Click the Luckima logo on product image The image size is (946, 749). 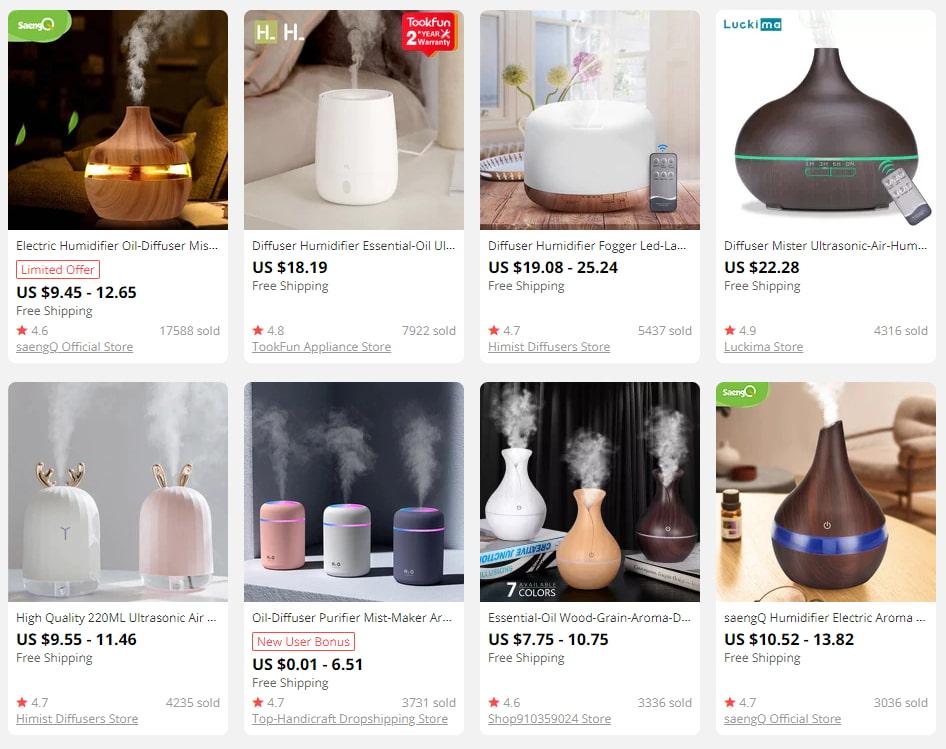[x=752, y=24]
